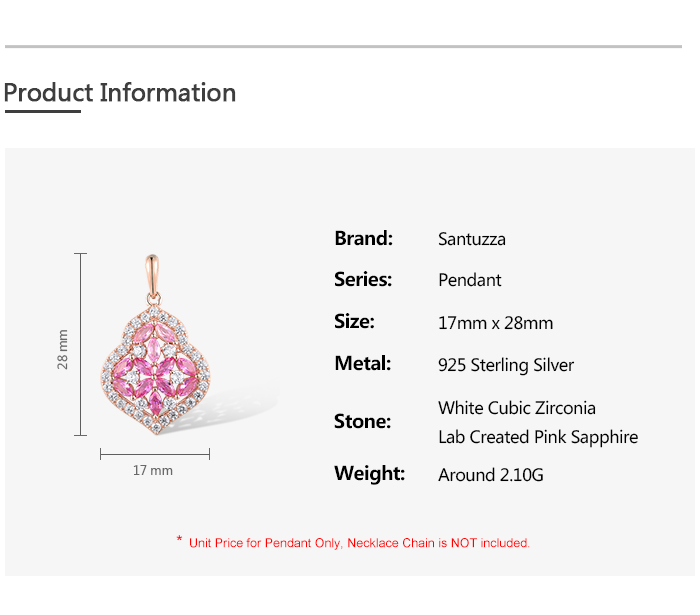Viewport: 700px width, 615px height.
Task: Select the Size label
Action: [x=354, y=321]
